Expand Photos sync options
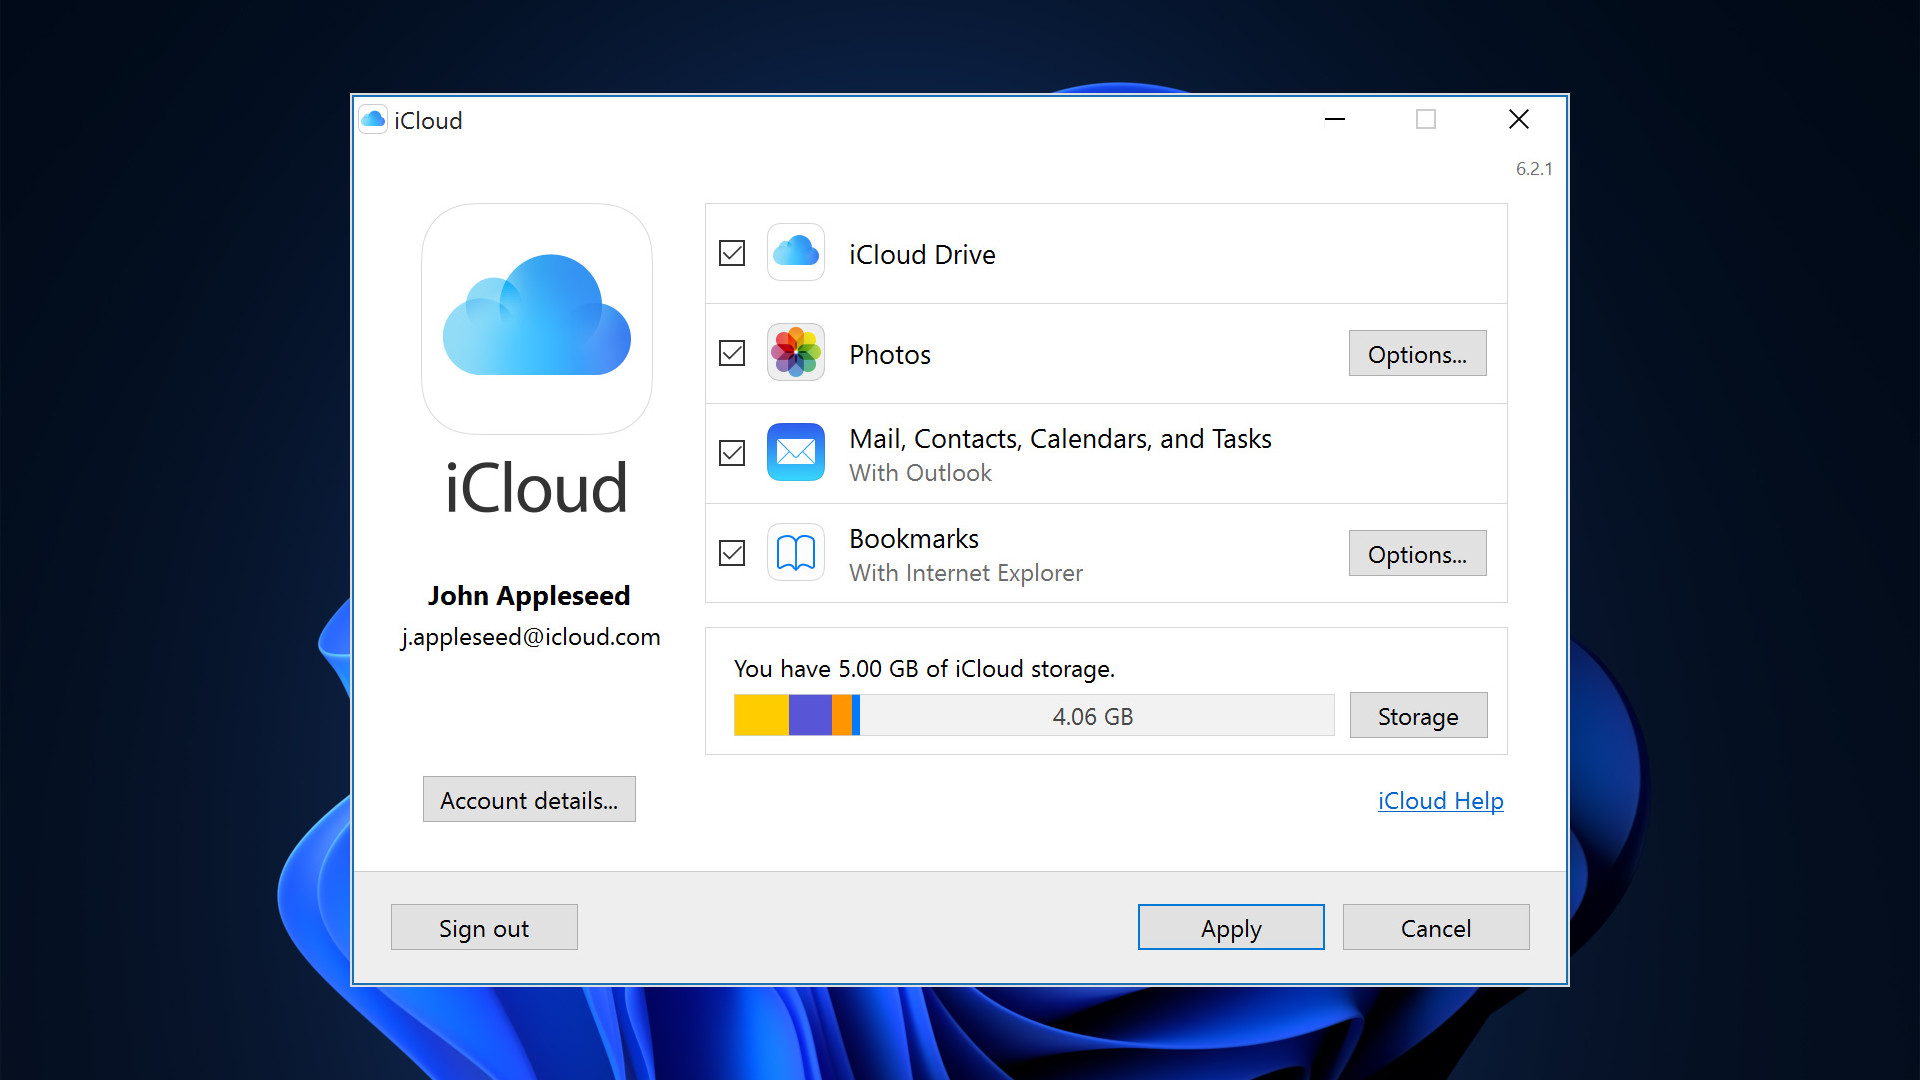Image resolution: width=1920 pixels, height=1080 pixels. (1418, 353)
